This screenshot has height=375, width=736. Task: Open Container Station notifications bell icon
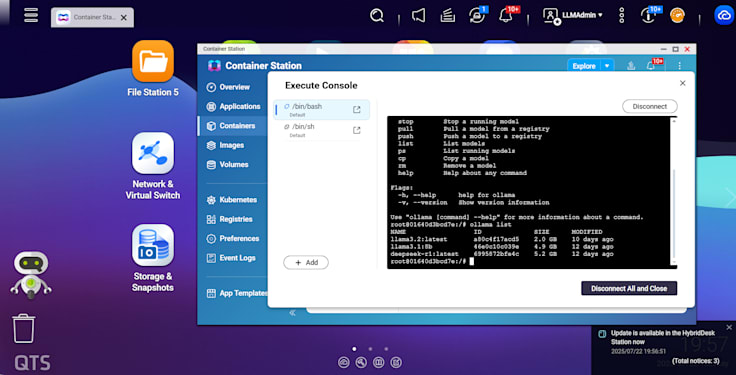[651, 65]
